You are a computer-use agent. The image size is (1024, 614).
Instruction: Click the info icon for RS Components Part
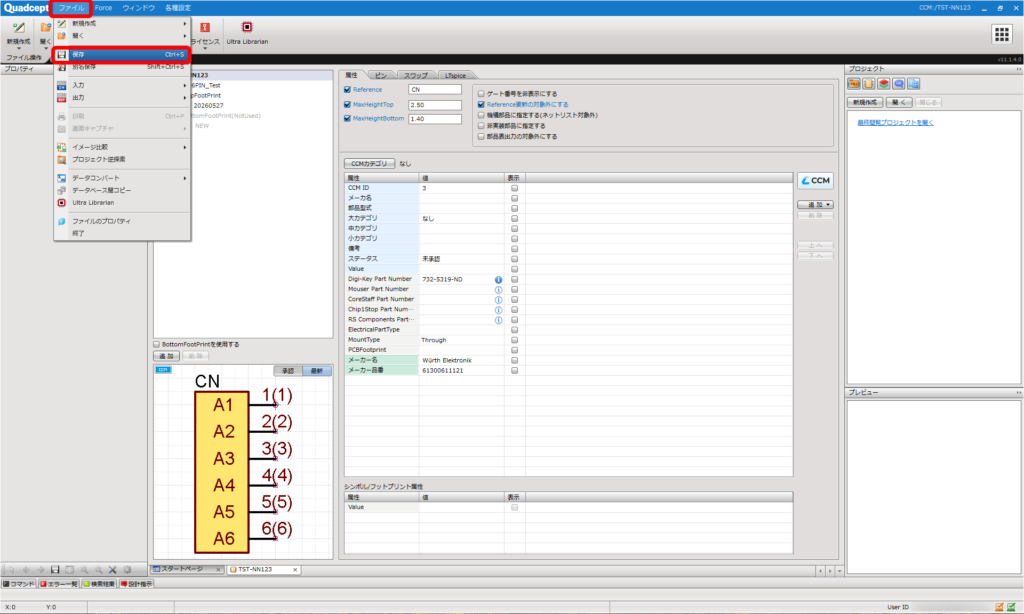click(x=498, y=320)
